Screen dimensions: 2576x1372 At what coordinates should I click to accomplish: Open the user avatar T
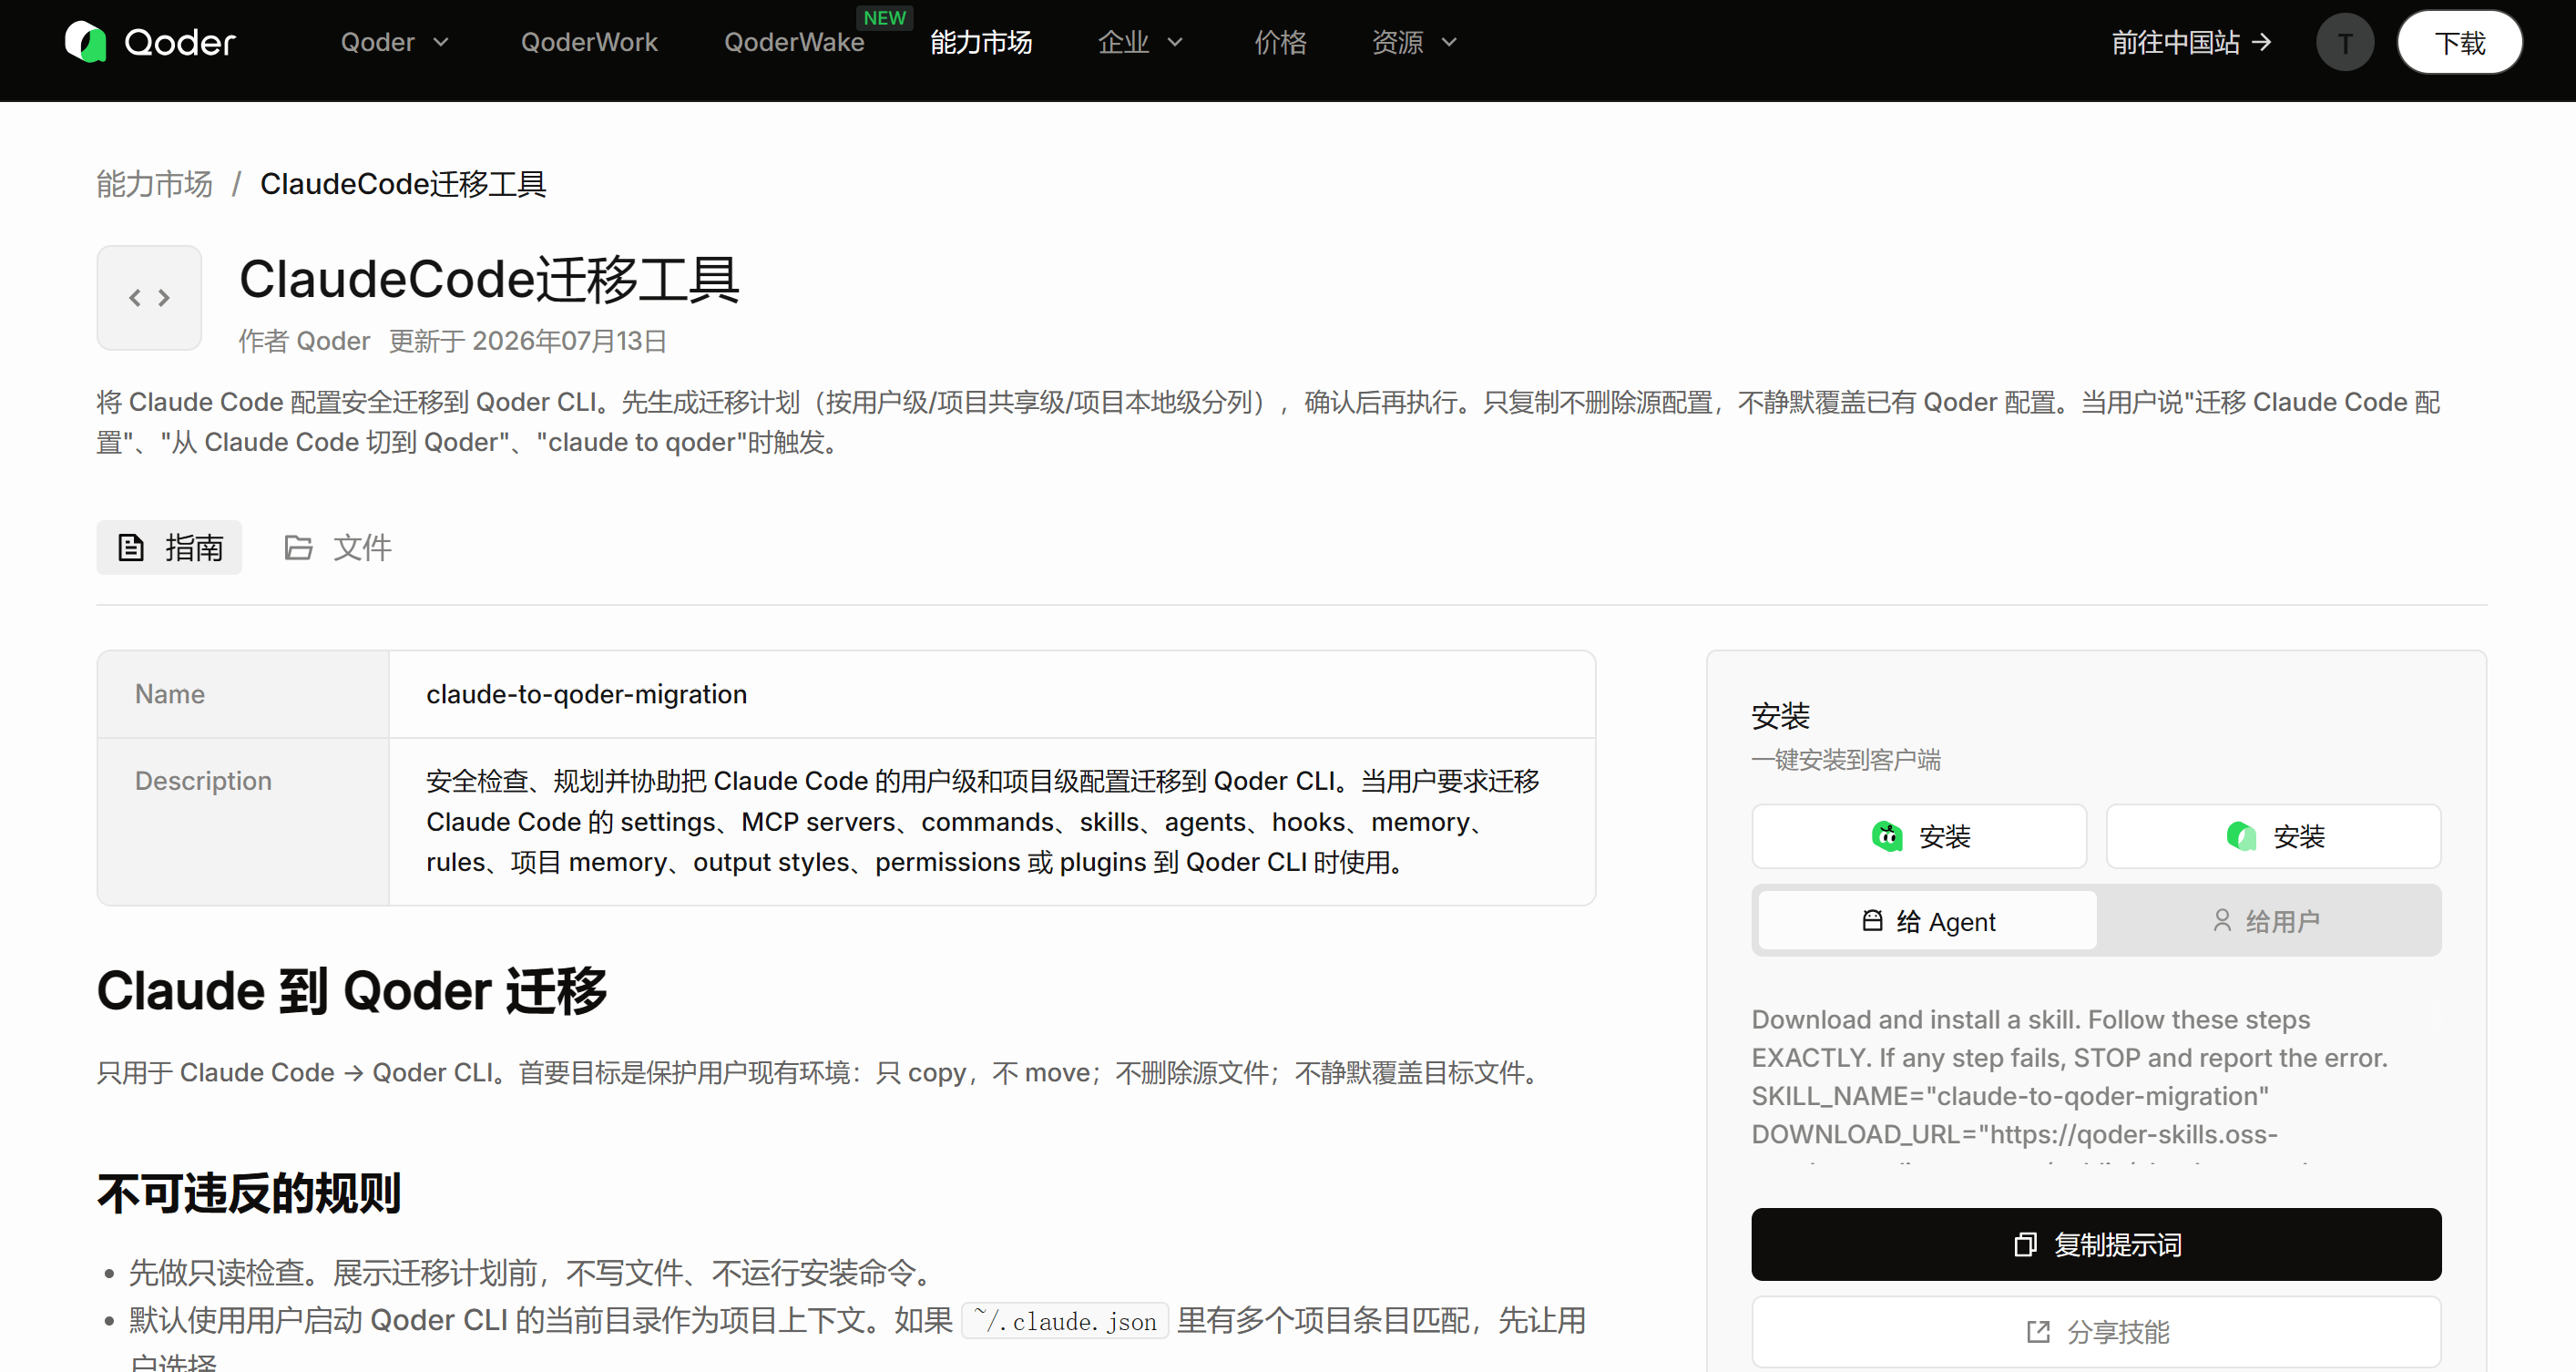point(2345,42)
